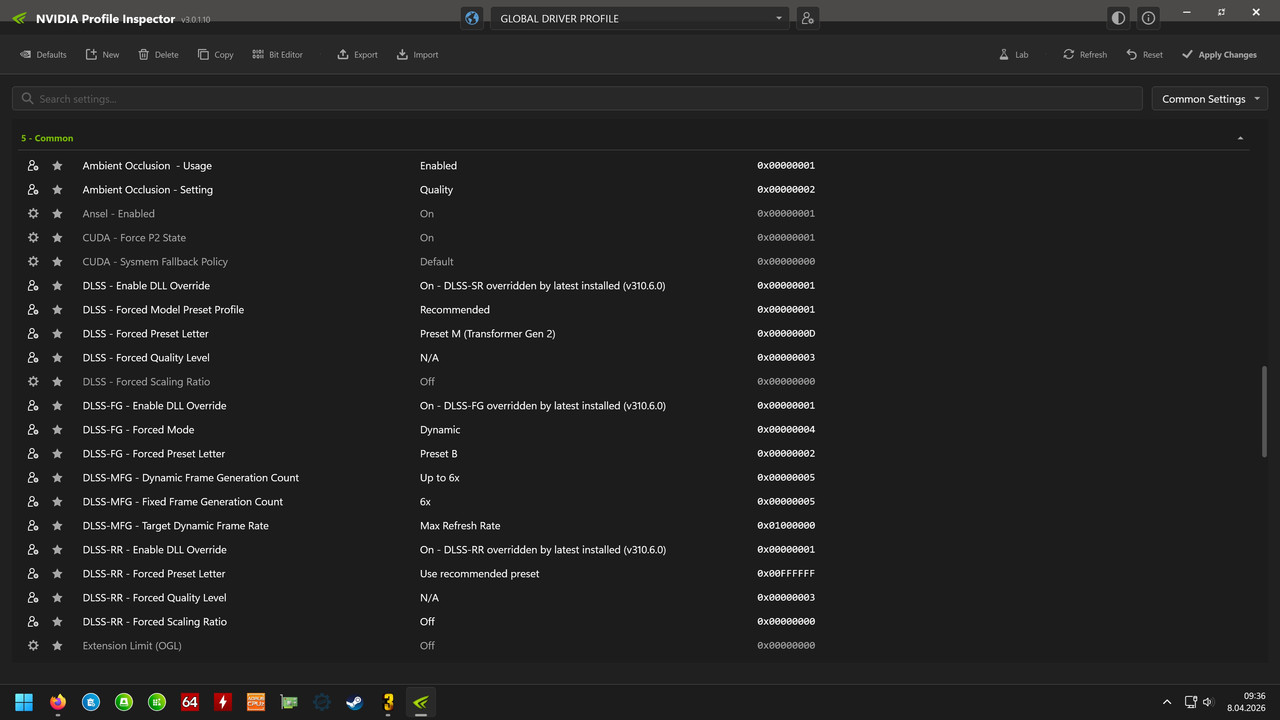Open the Enabled value for Ambient Occlusion - Usage
1280x720 pixels.
point(438,166)
